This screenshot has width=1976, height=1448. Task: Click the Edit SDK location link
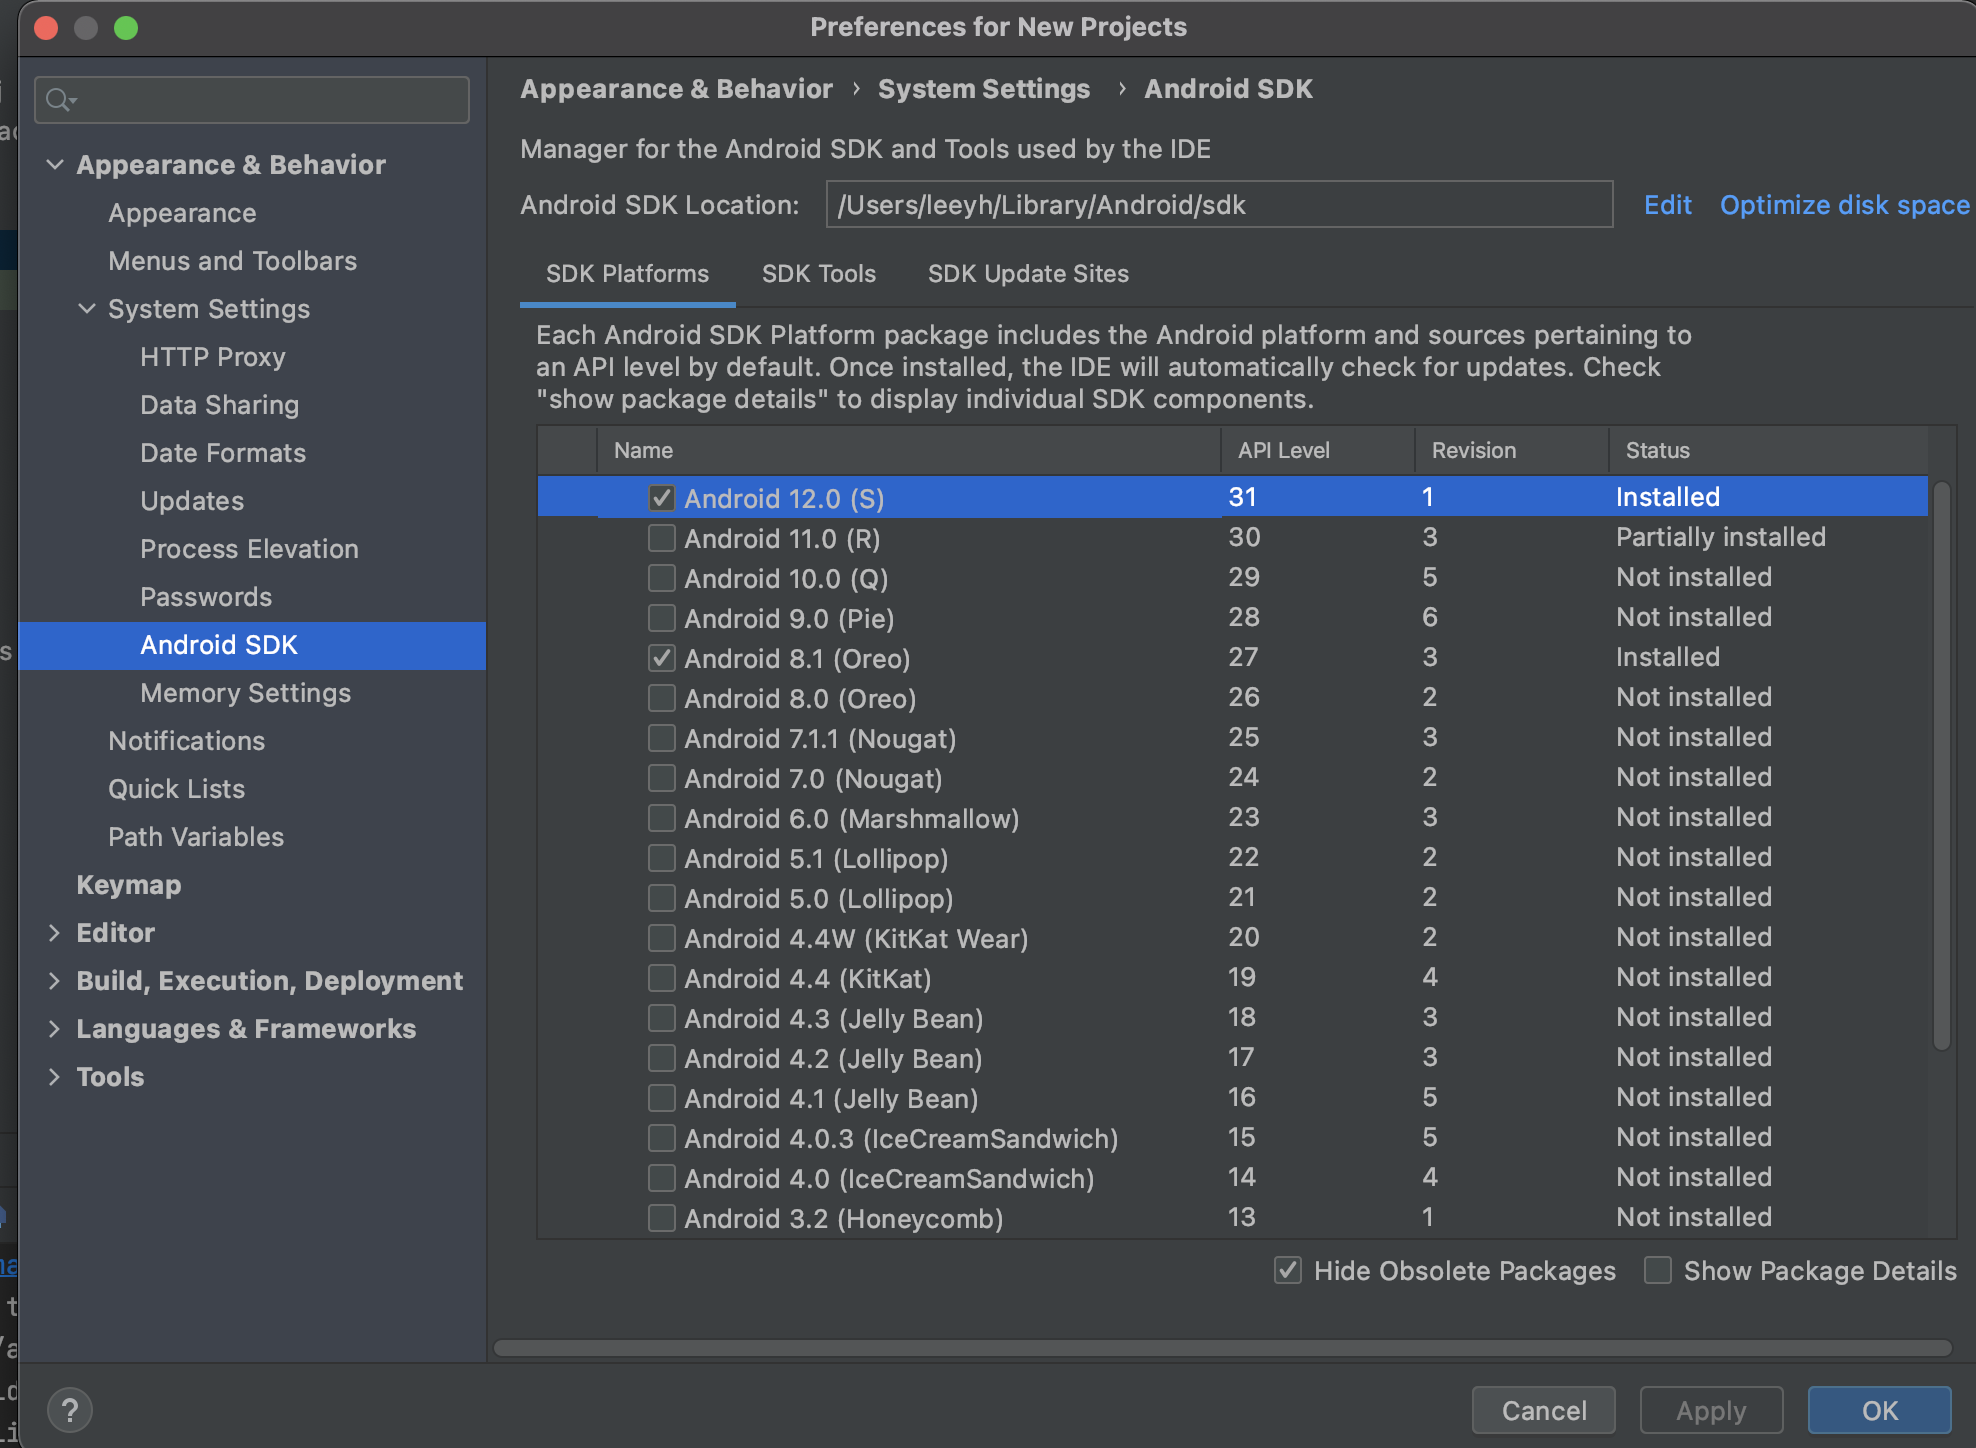coord(1667,205)
